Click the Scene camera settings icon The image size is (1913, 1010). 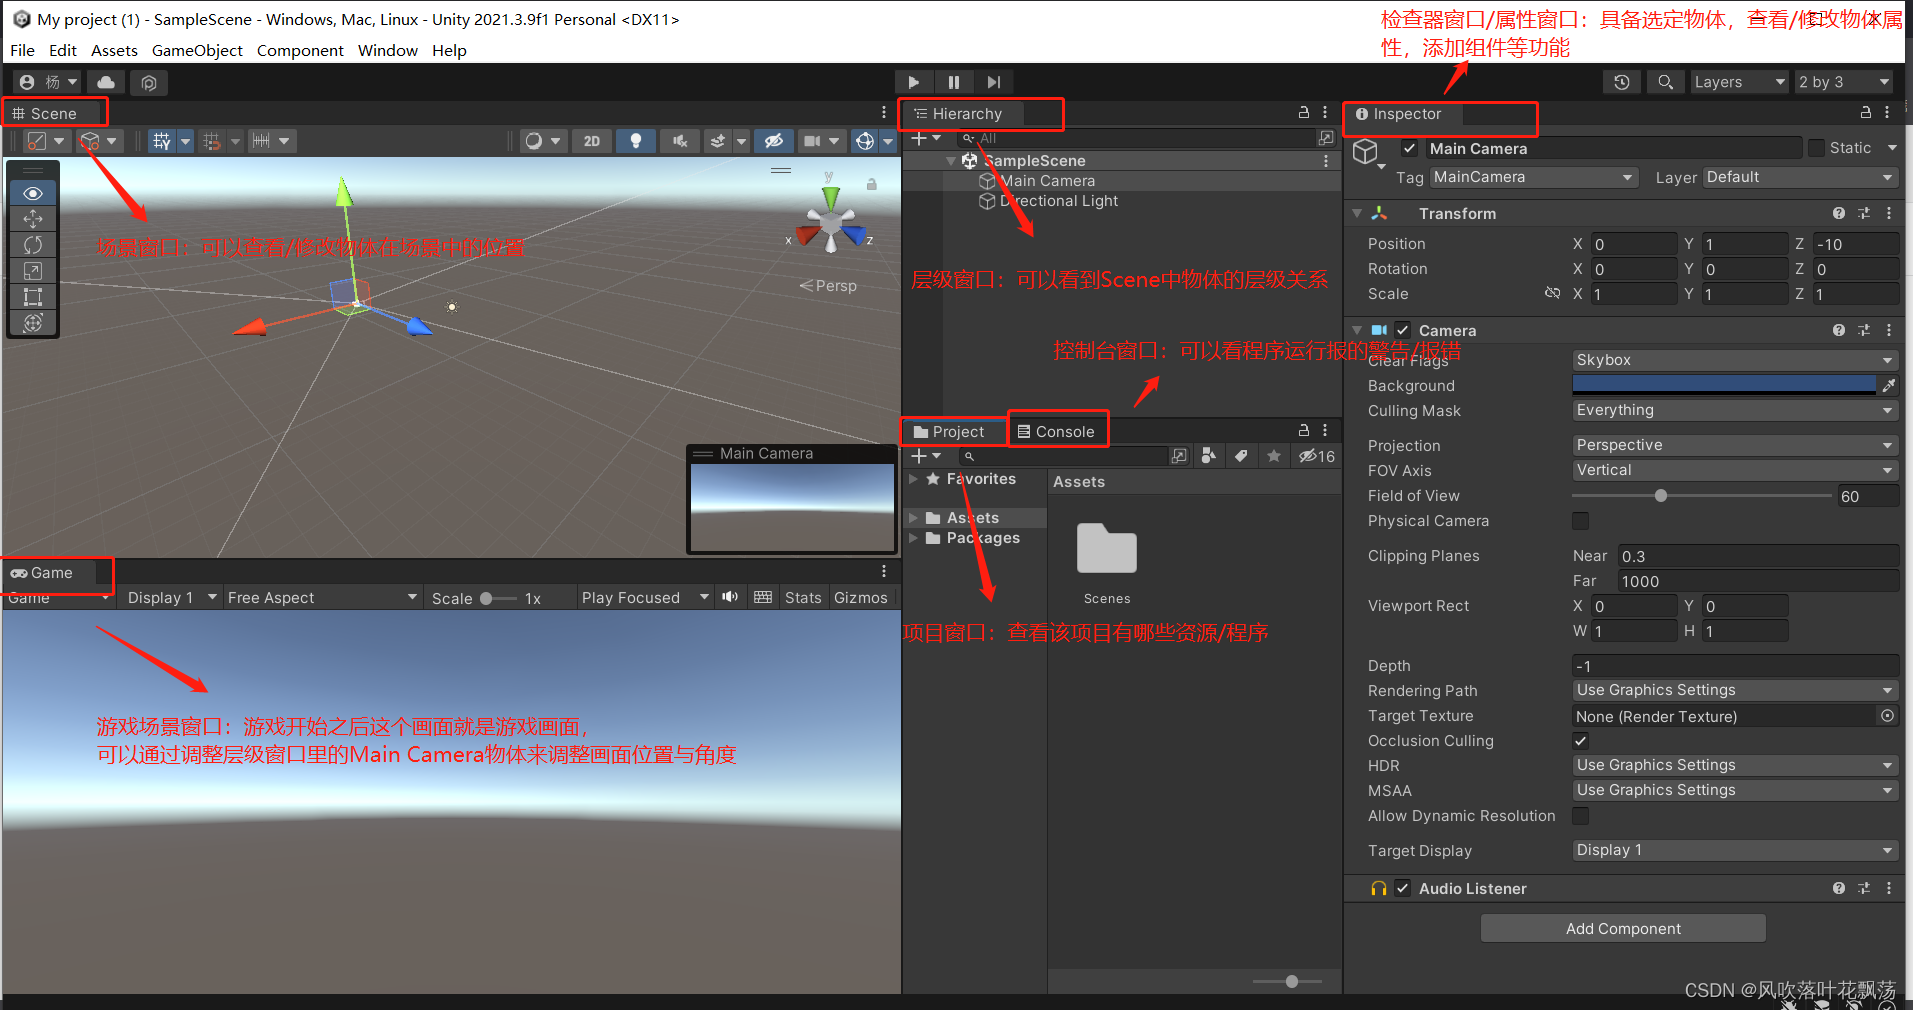(812, 141)
